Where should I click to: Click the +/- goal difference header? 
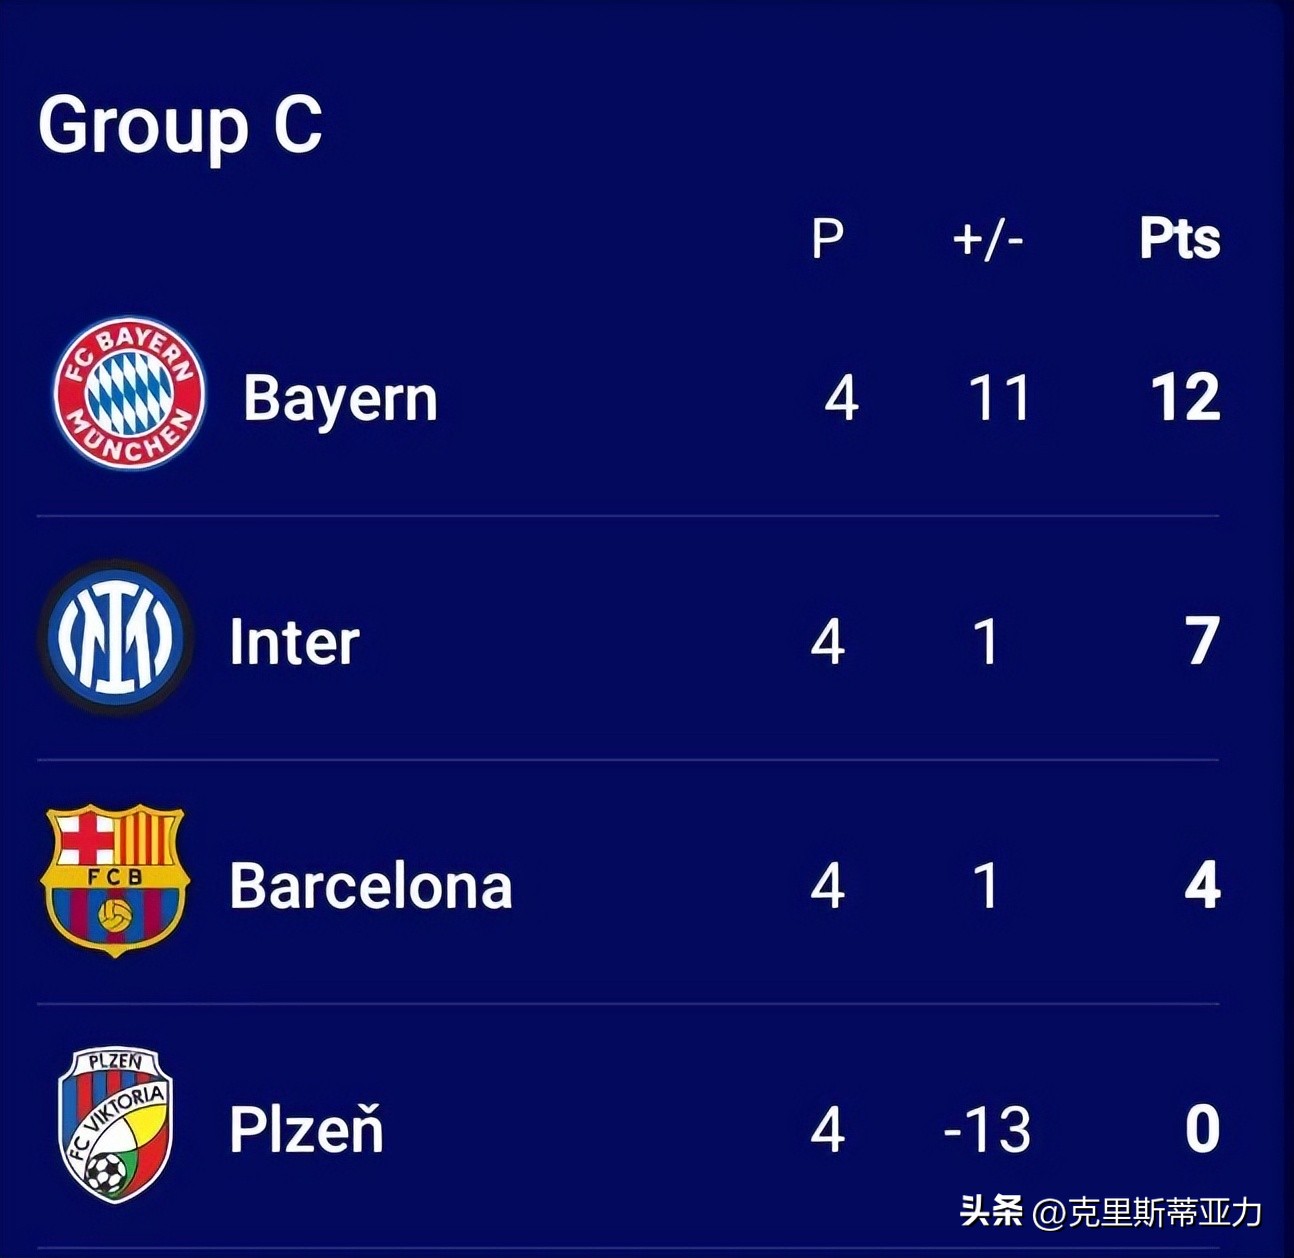click(x=988, y=239)
